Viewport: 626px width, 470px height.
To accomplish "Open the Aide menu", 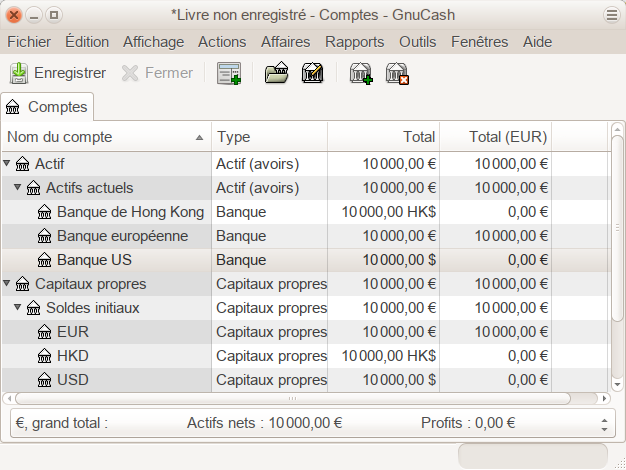I will point(537,42).
